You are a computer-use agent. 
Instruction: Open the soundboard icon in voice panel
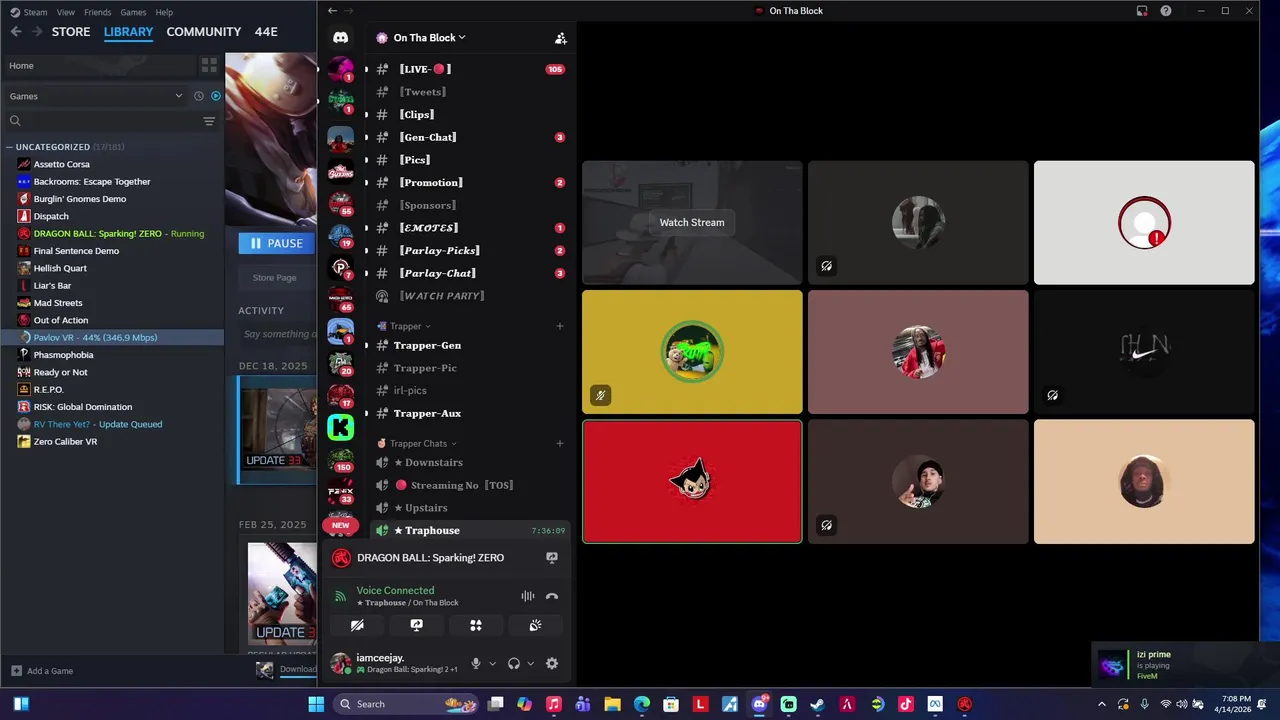point(535,625)
